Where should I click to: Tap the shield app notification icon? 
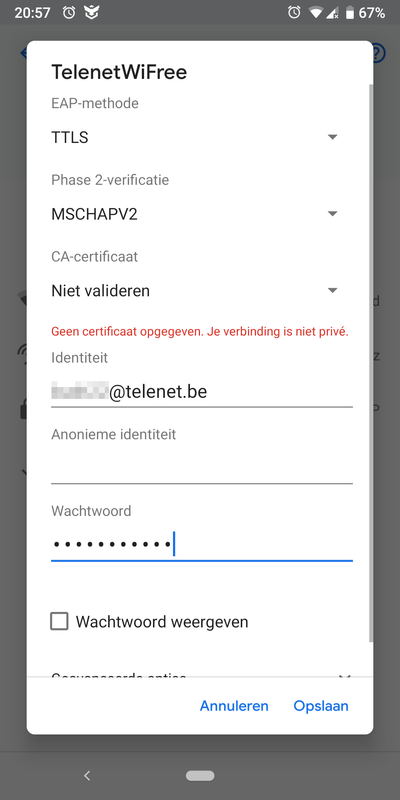point(91,13)
